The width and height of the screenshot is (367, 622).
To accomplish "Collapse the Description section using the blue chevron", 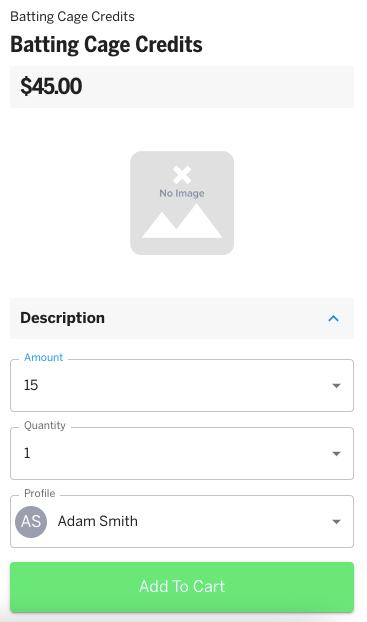I will tap(333, 318).
